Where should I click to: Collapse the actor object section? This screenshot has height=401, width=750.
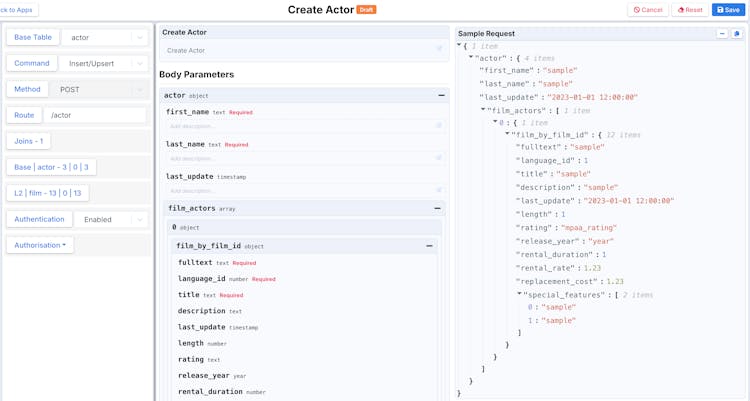tap(441, 96)
